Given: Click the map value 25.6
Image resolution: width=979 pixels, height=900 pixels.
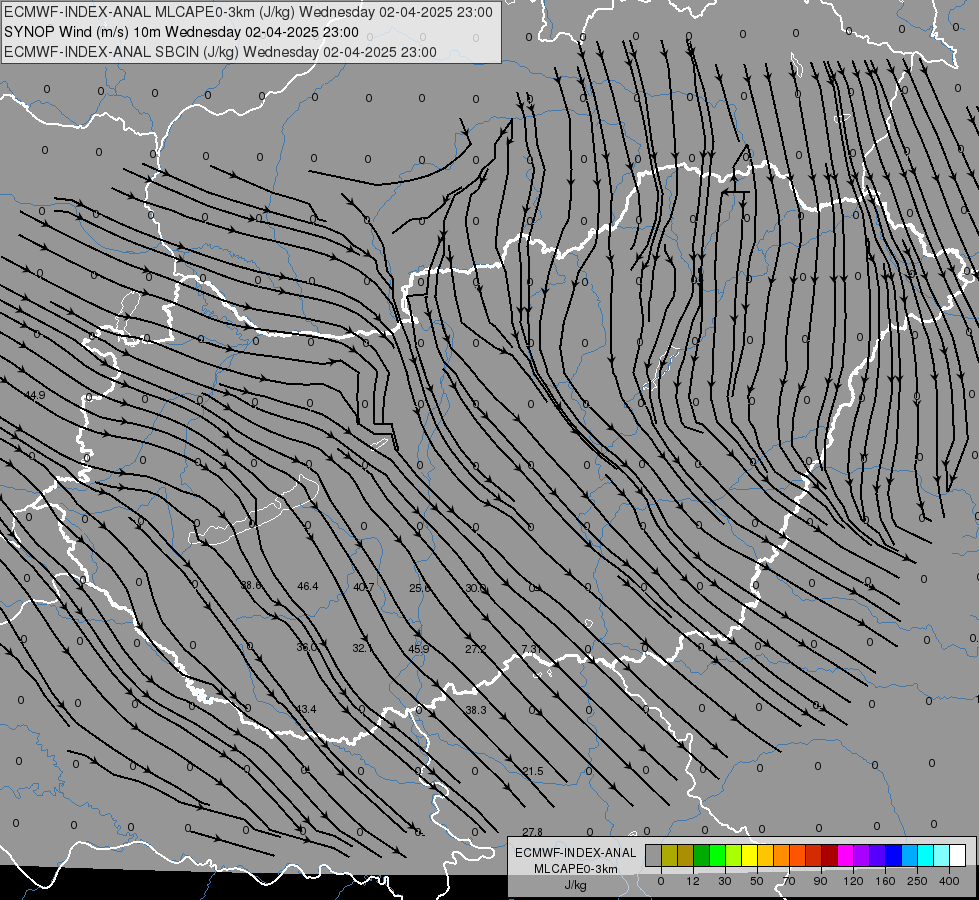Looking at the screenshot, I should click(420, 588).
